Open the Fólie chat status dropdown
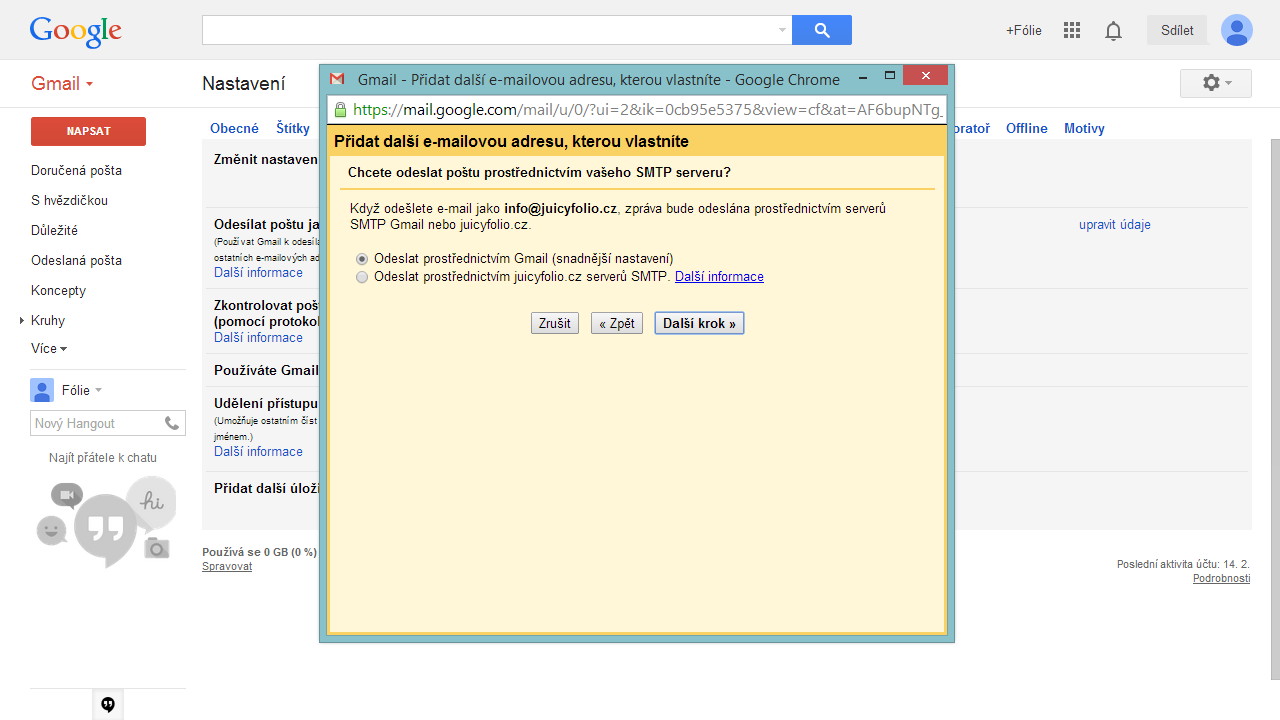Image resolution: width=1280 pixels, height=720 pixels. [x=98, y=391]
